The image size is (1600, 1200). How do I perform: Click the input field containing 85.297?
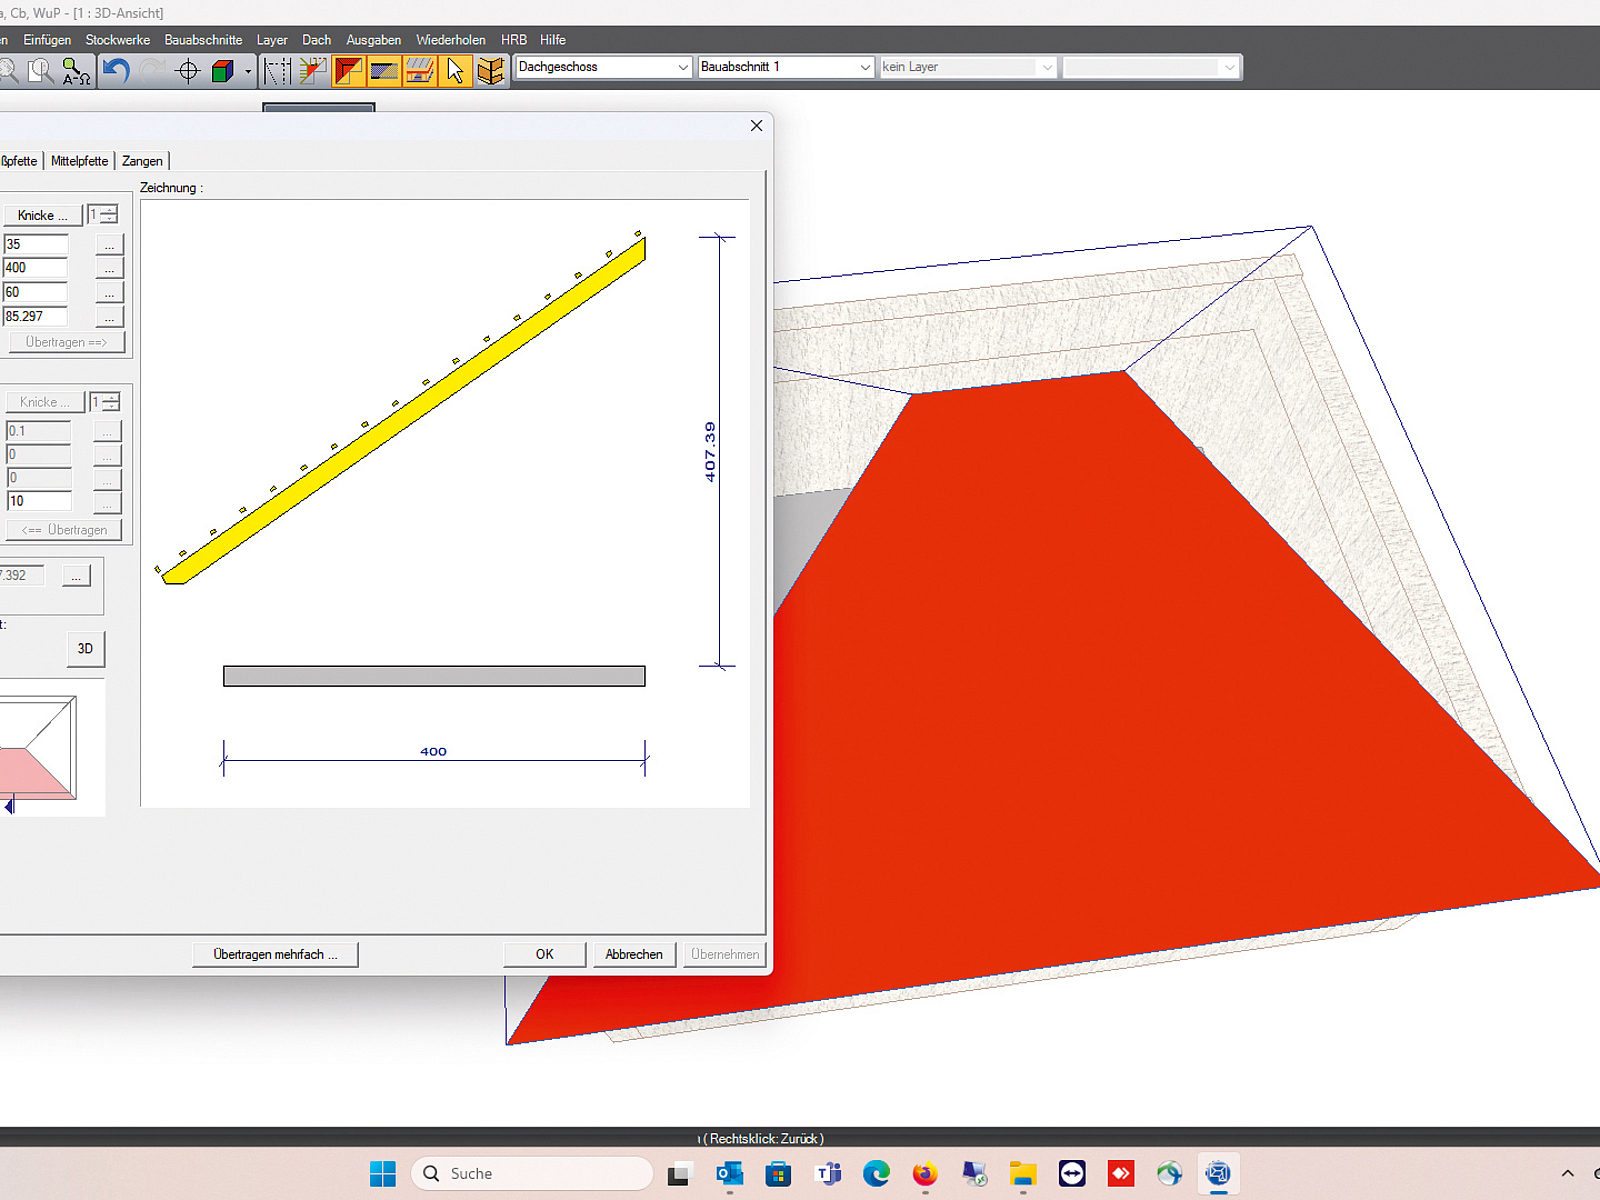coord(36,316)
